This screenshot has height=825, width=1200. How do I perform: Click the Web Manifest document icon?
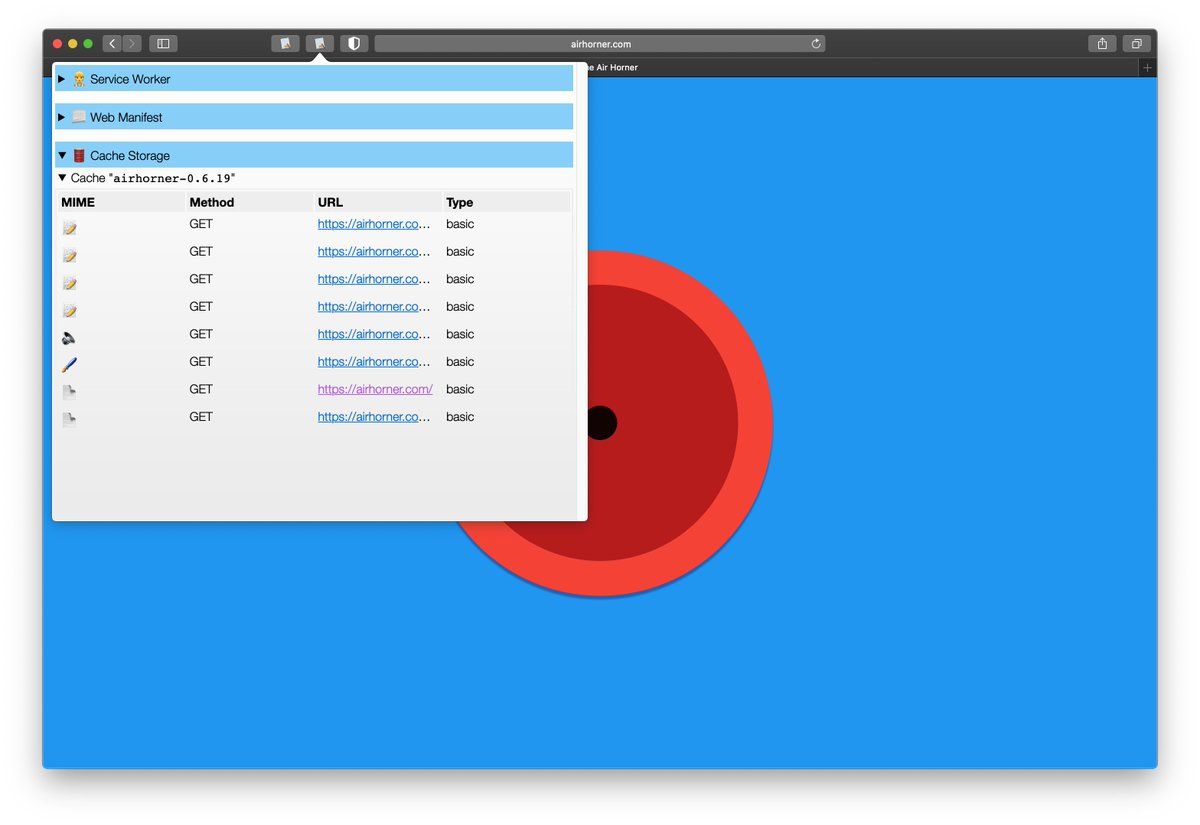(x=79, y=117)
